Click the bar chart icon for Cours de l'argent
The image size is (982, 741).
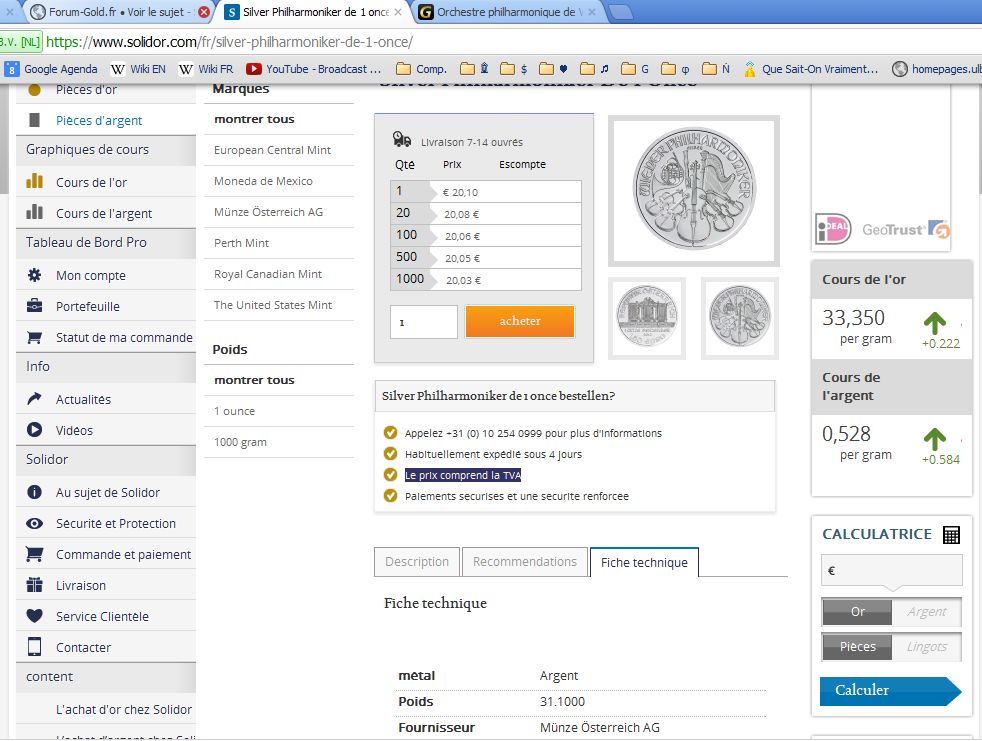[x=34, y=212]
